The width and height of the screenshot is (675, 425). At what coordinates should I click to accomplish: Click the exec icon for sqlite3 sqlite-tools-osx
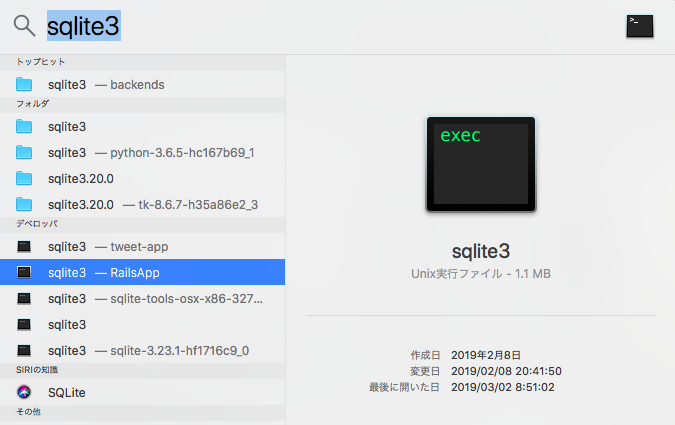(25, 299)
